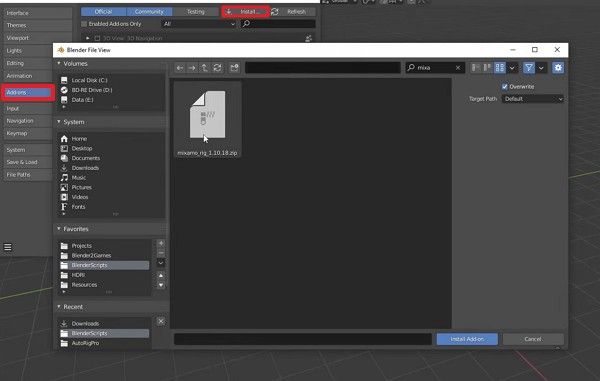Toggle the options gear panel
Image resolution: width=600 pixels, height=381 pixels.
pos(558,68)
